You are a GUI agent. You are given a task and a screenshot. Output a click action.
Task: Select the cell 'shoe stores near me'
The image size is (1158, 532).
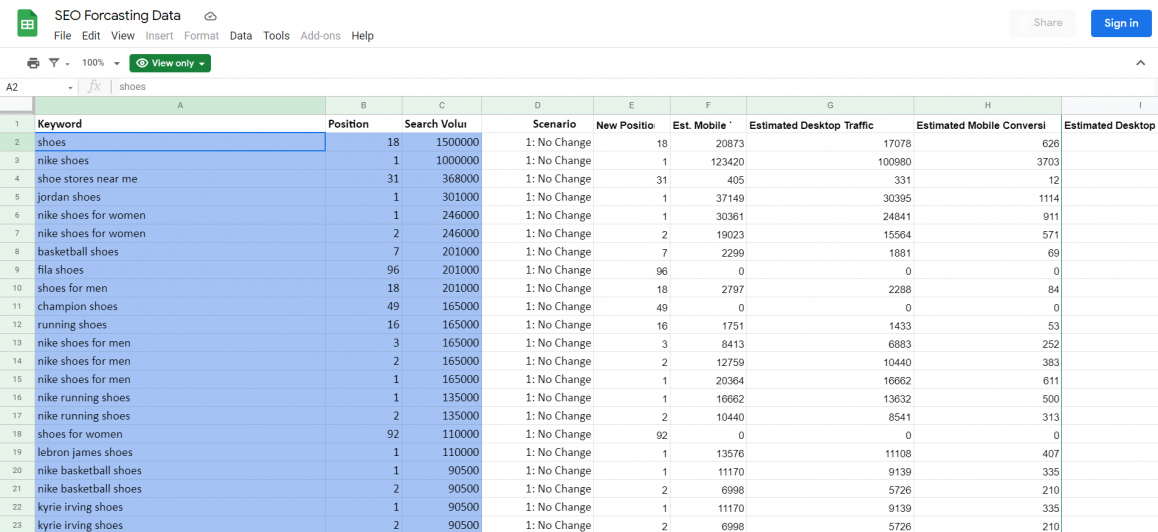point(180,179)
